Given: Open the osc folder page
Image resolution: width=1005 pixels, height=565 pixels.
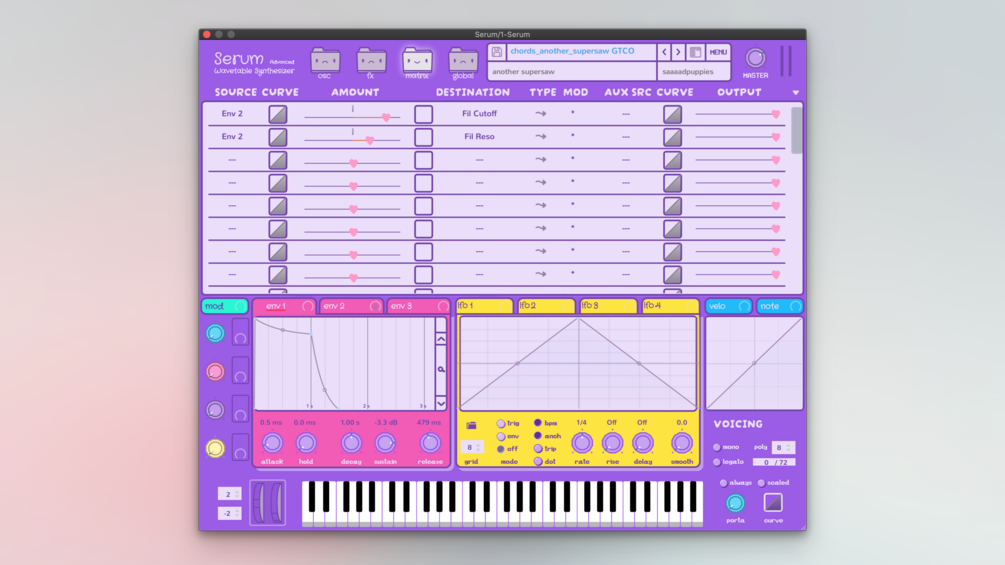Looking at the screenshot, I should coord(325,62).
